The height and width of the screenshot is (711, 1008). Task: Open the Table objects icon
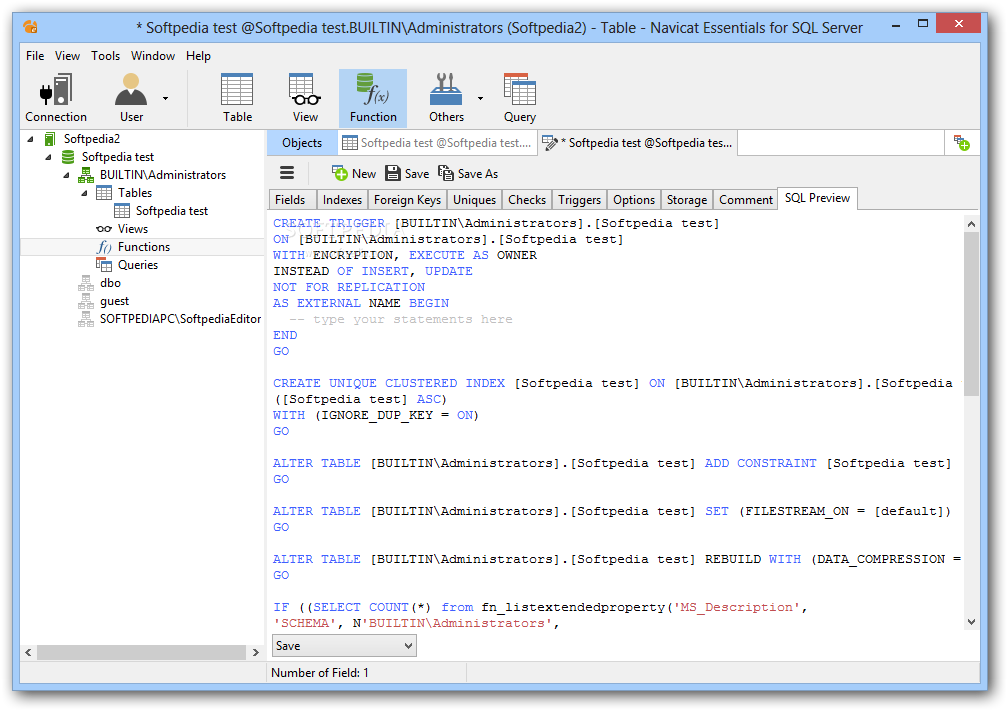coord(237,98)
